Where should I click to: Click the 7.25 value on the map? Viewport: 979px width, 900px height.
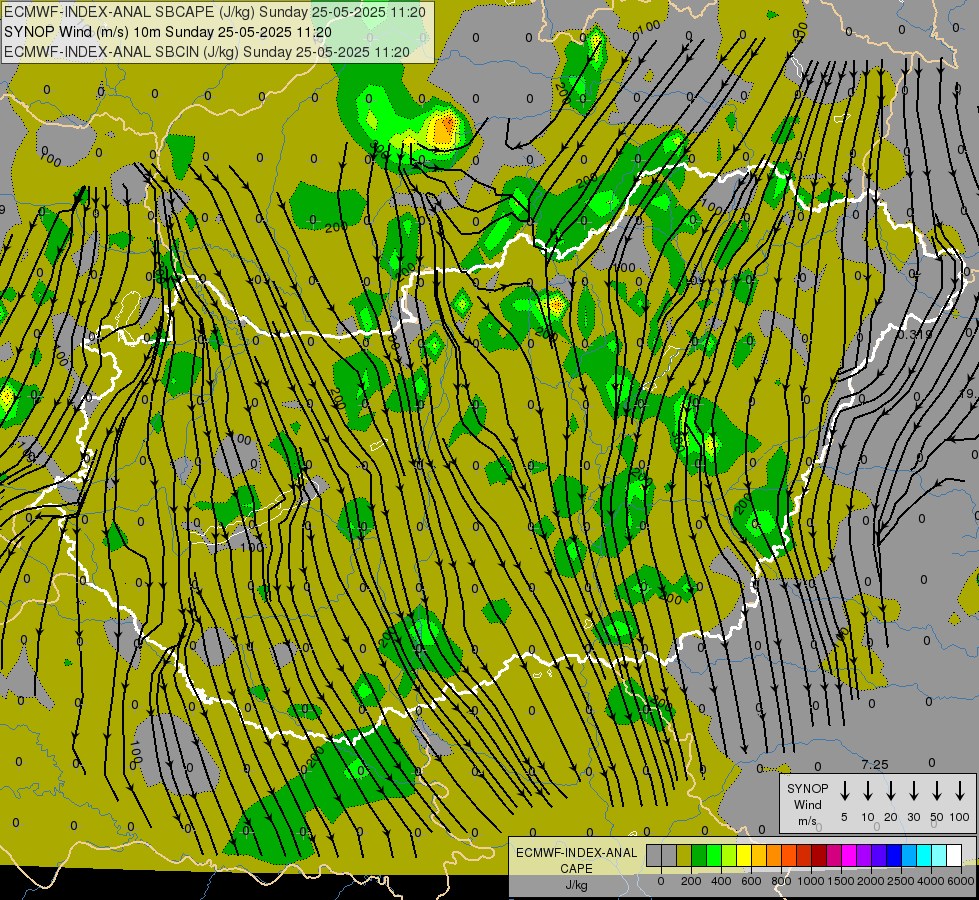(x=875, y=764)
